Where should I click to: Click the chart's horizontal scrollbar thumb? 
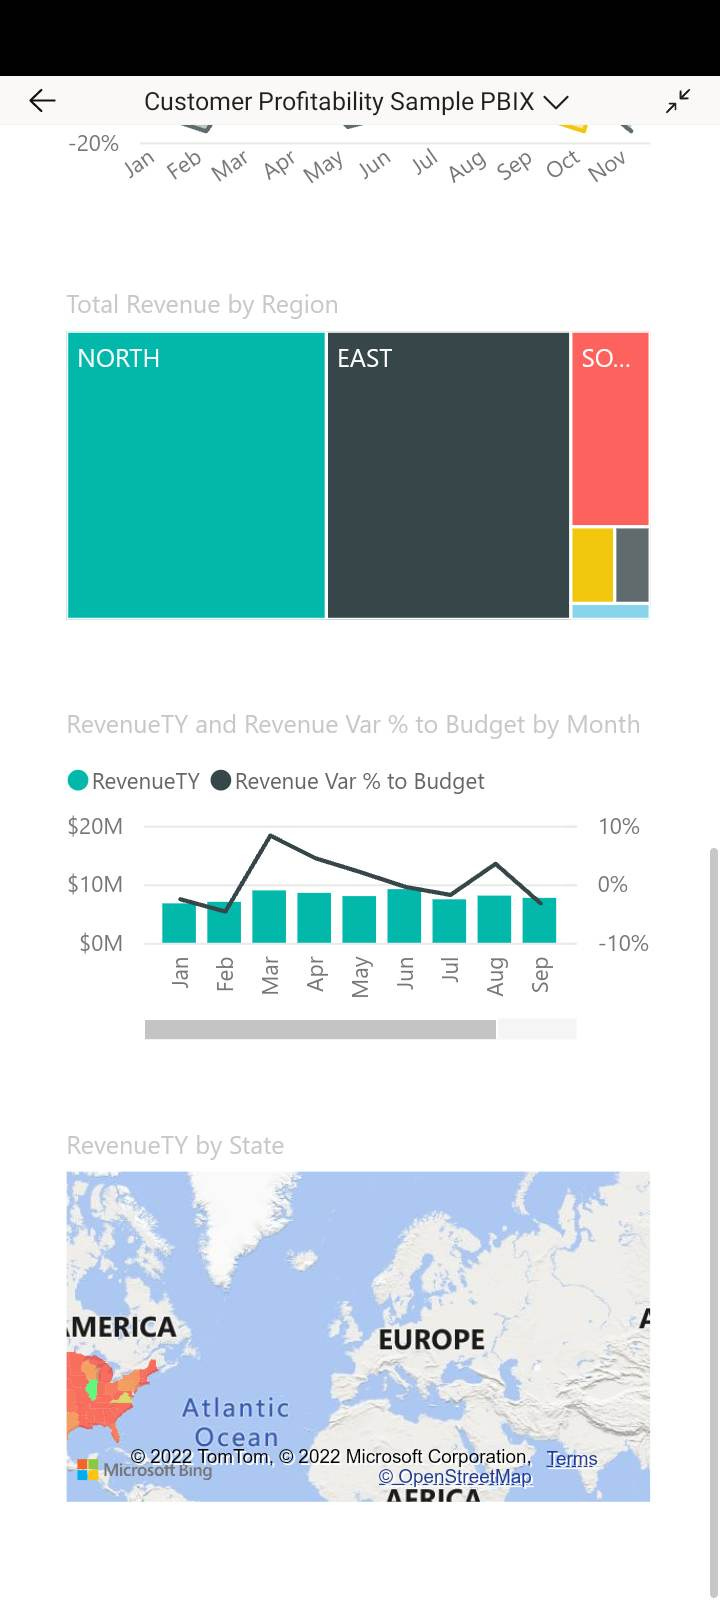tap(320, 1029)
